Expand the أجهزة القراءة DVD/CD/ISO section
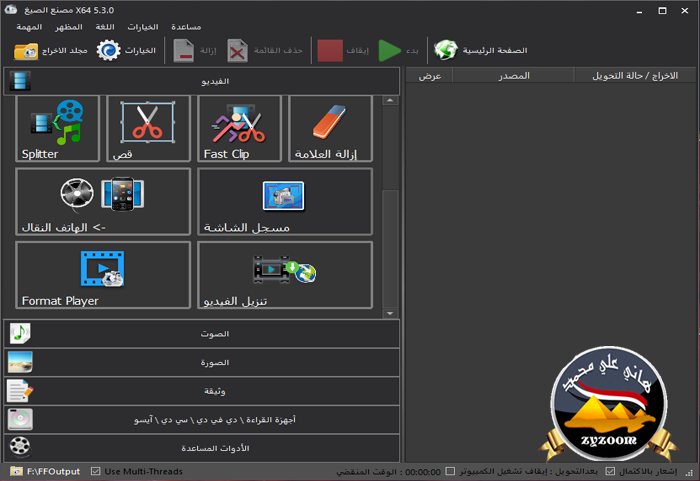The height and width of the screenshot is (481, 700). 202,419
